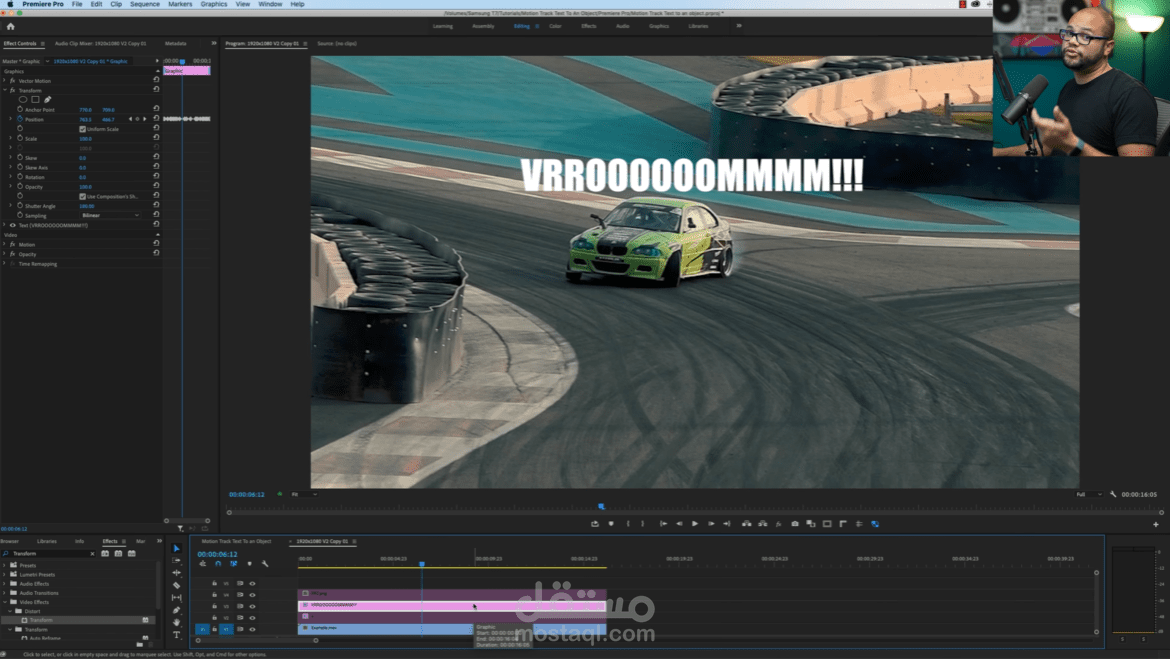Open Full playback resolution dropdown
Screen dimensions: 1170x659
(x=1089, y=494)
